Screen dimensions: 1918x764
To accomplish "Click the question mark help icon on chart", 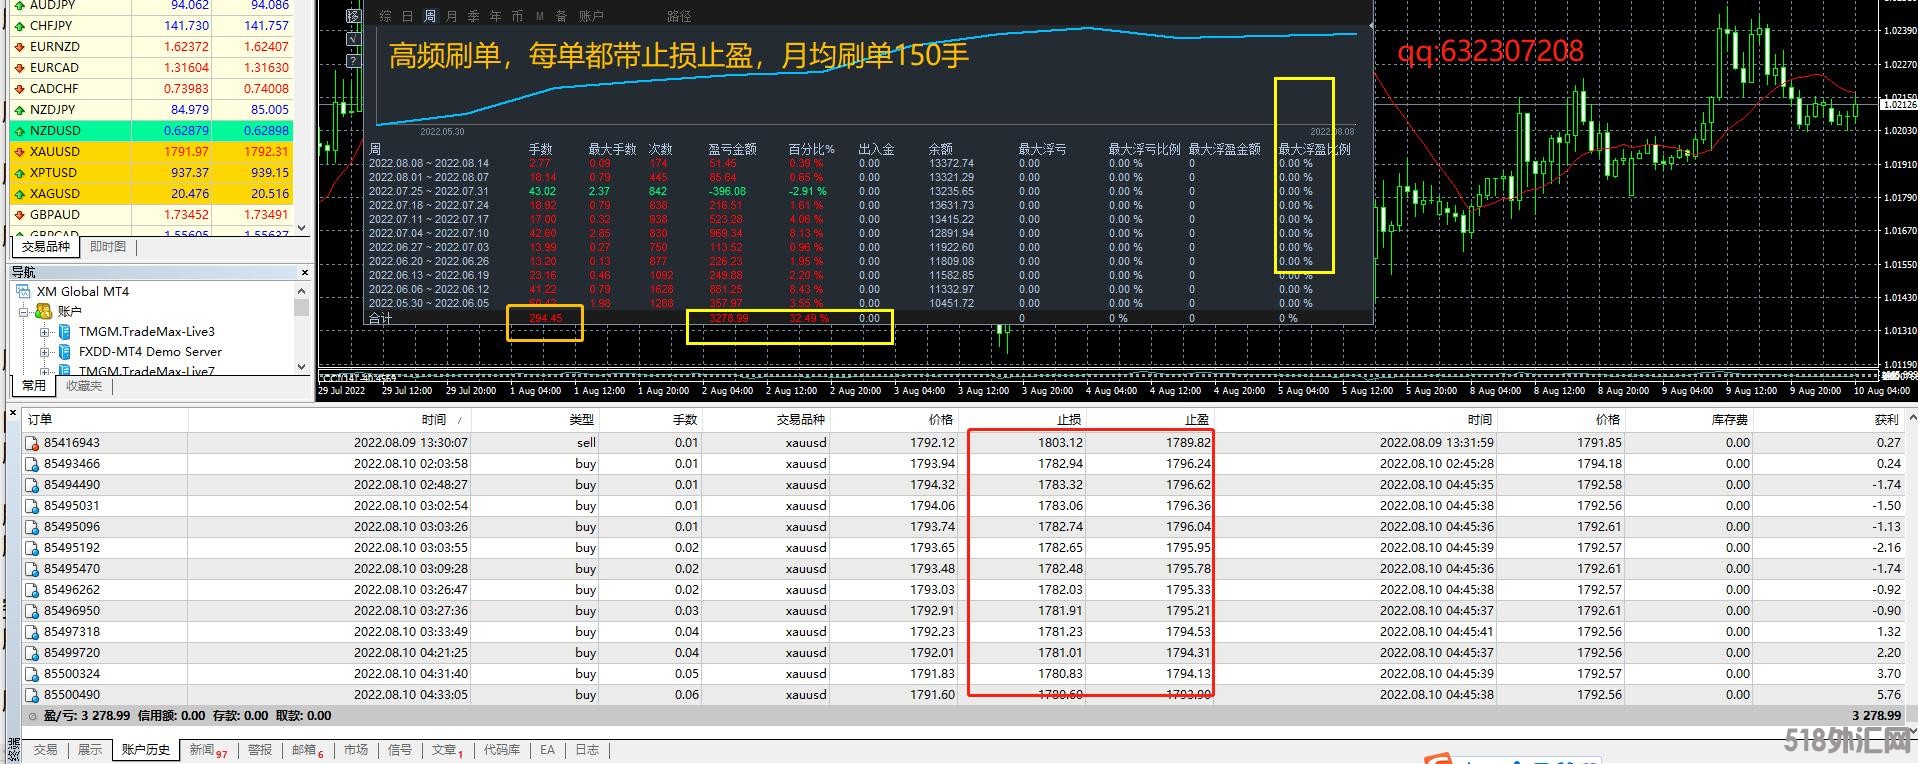I will (353, 61).
